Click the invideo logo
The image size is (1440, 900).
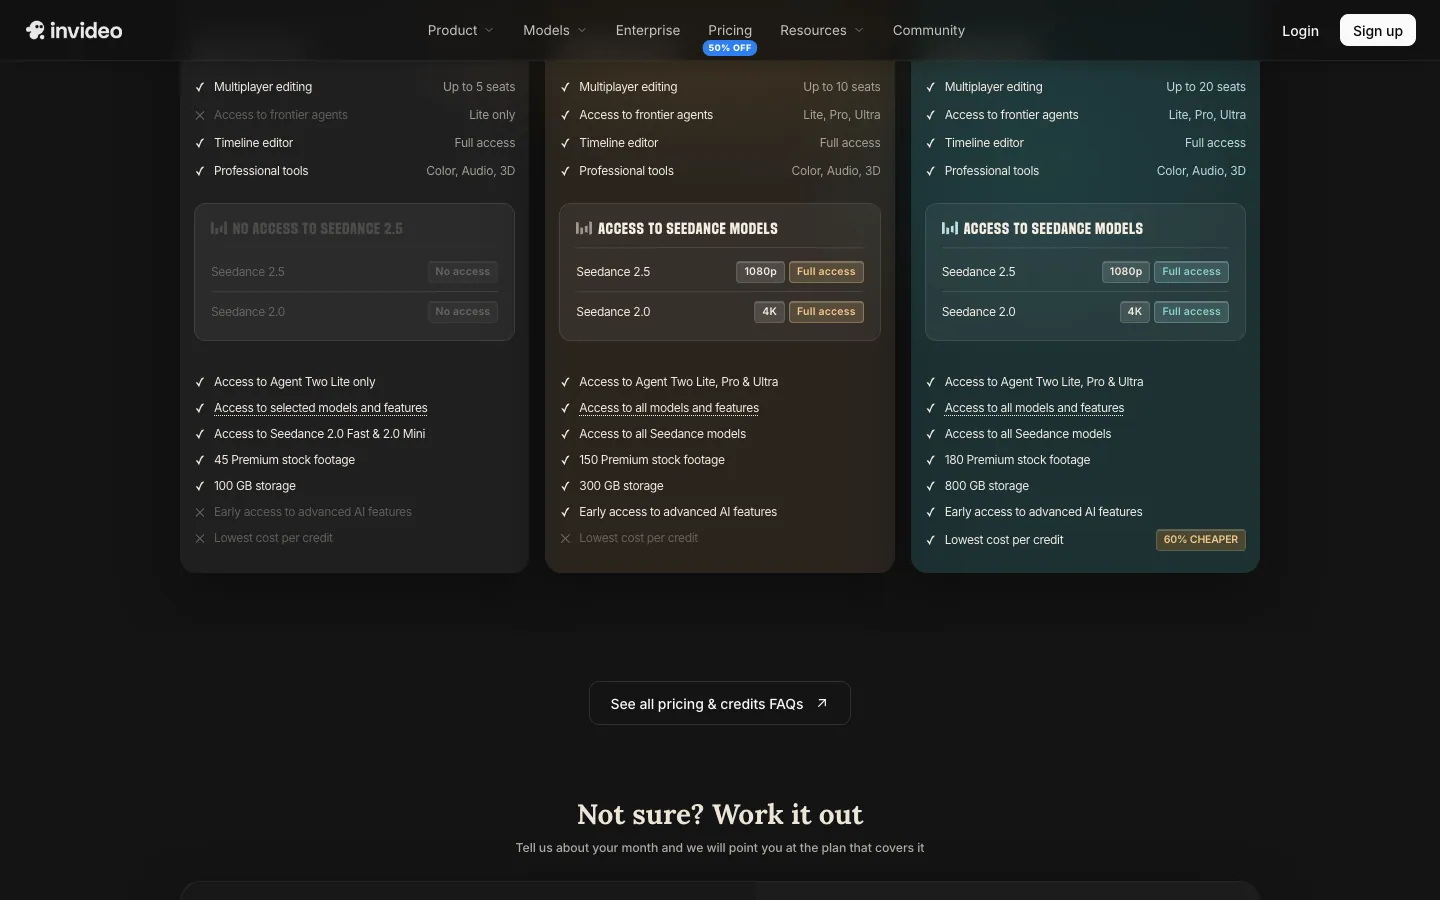[74, 30]
